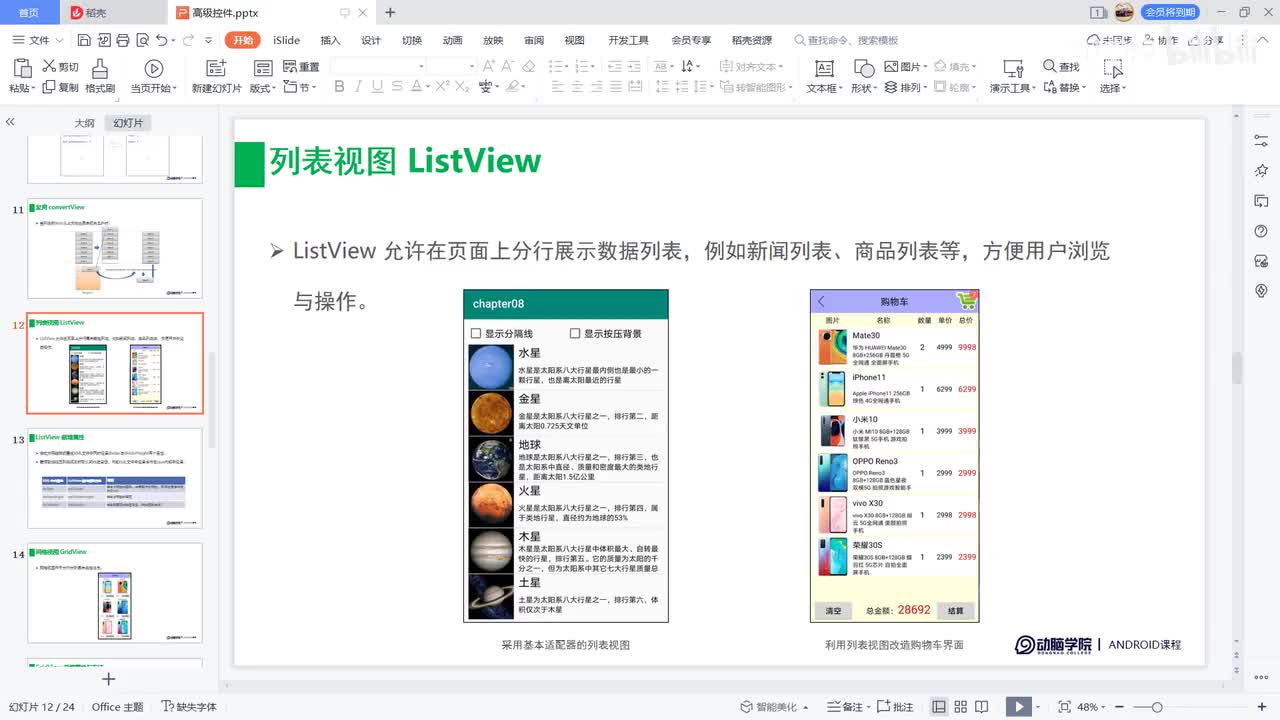This screenshot has width=1280, height=720.
Task: Open the Insert (插入) ribbon tab
Action: [330, 40]
